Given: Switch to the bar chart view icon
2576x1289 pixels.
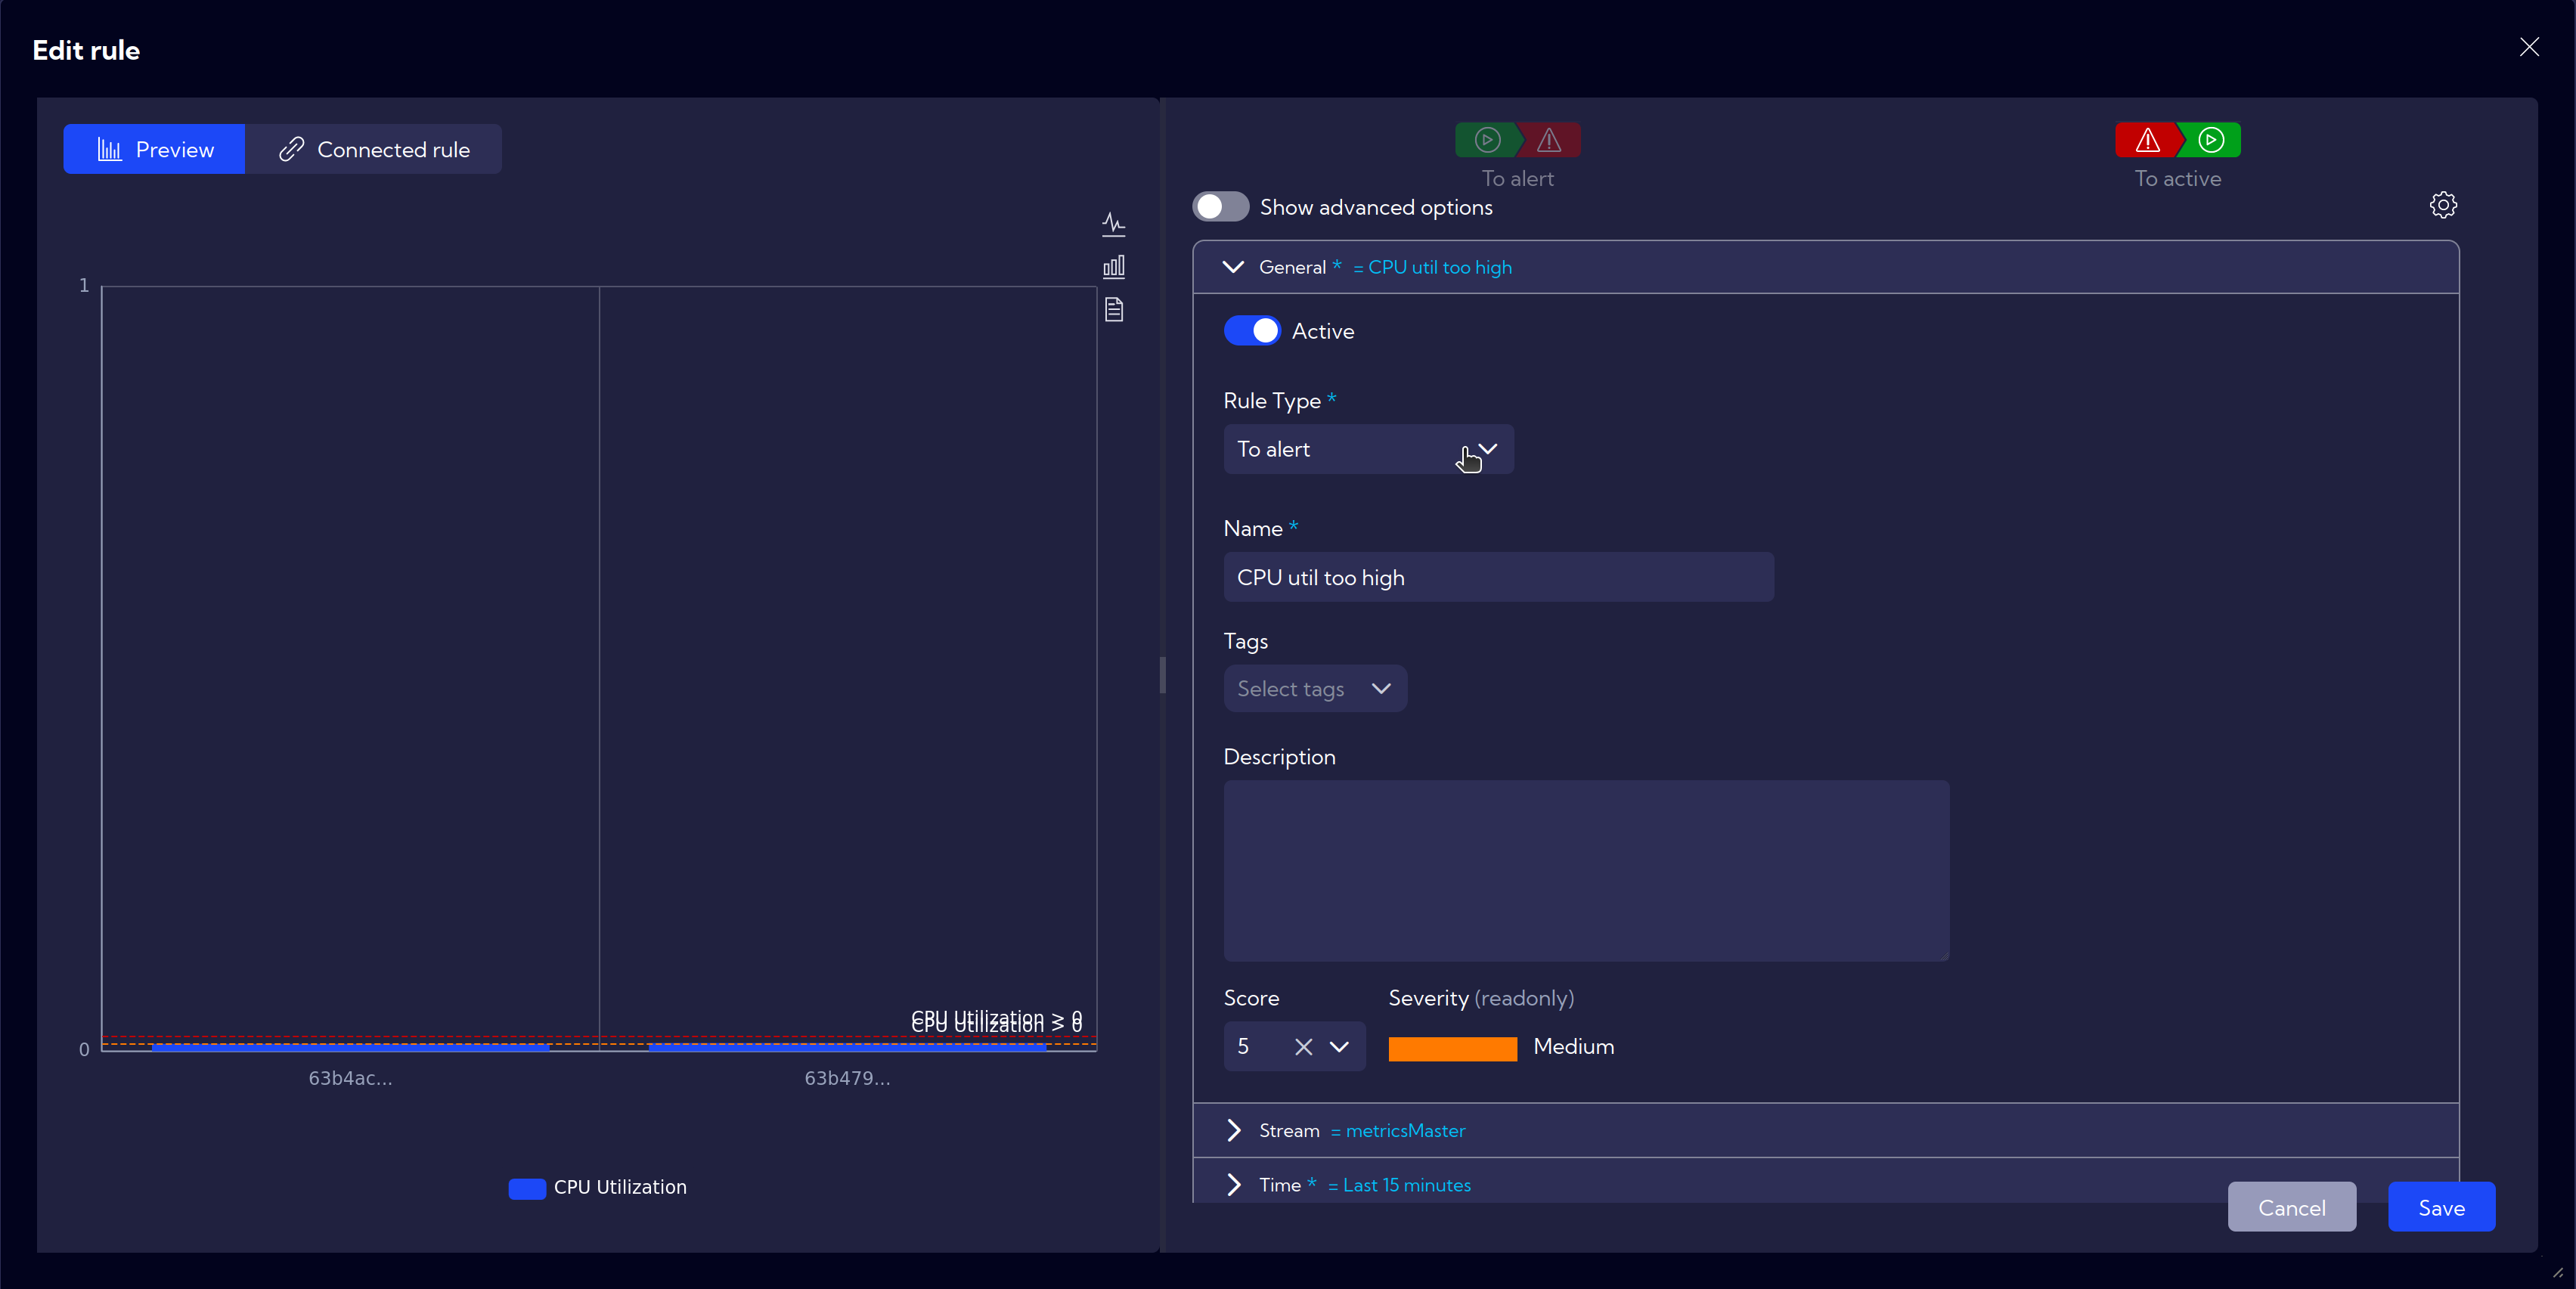Looking at the screenshot, I should 1113,266.
